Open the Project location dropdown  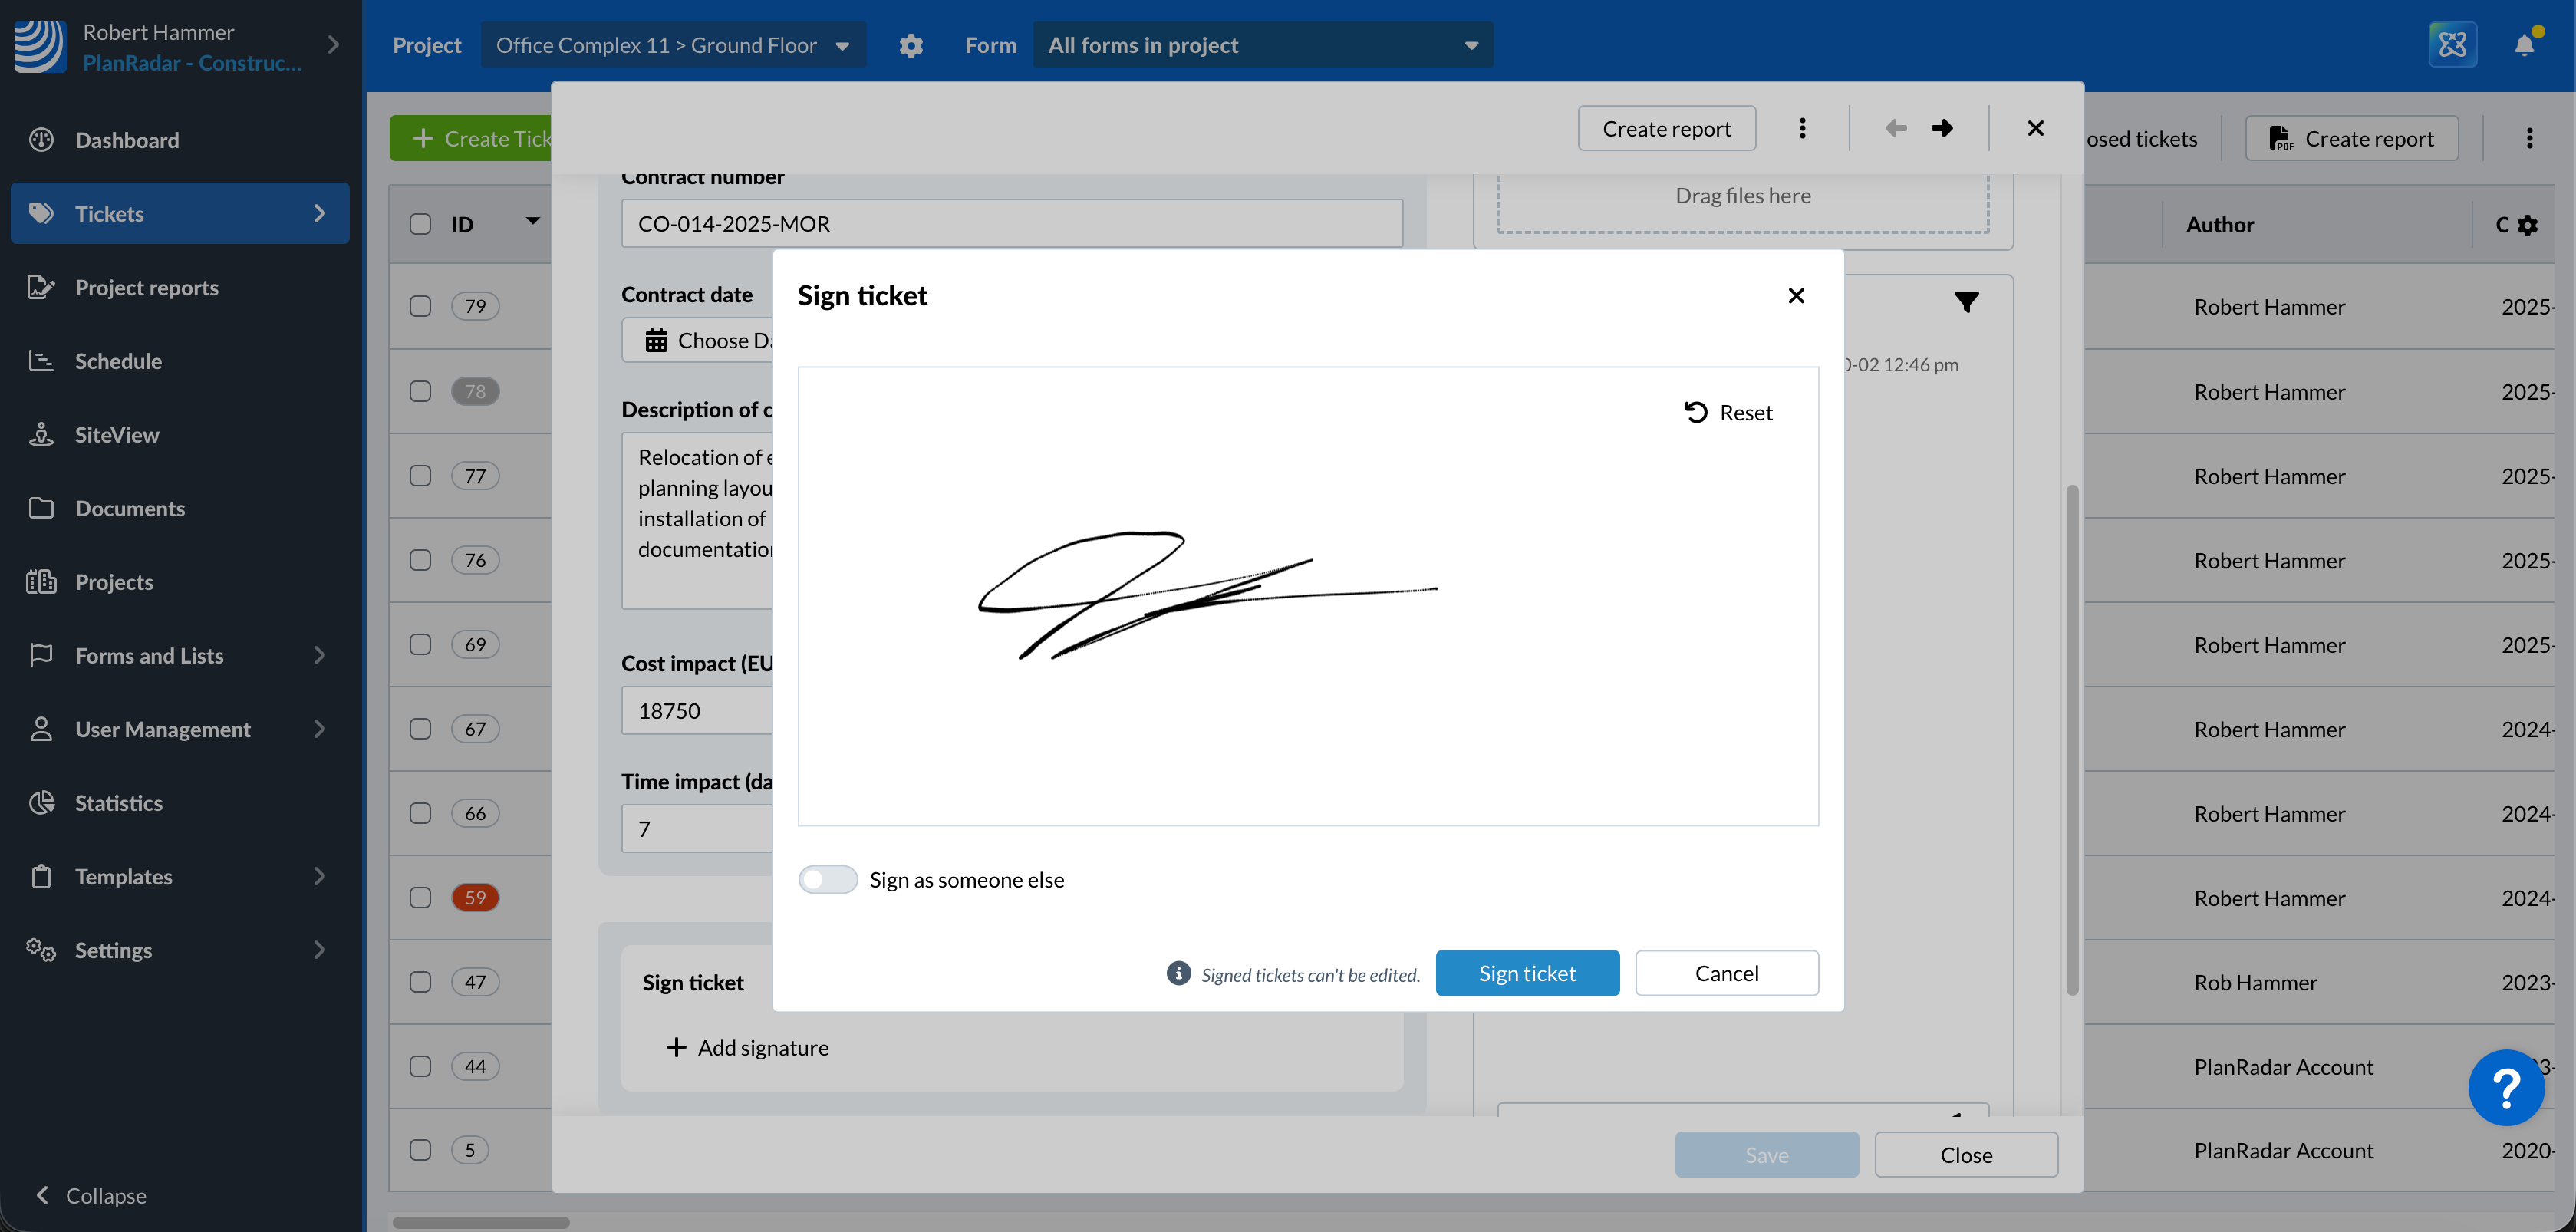click(673, 45)
